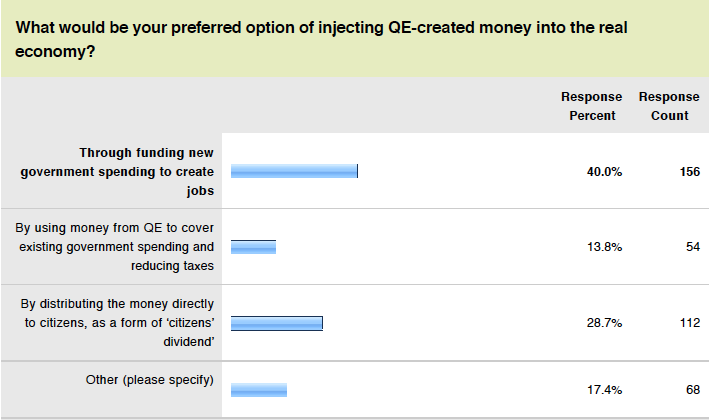This screenshot has width=712, height=420.
Task: Select the 17.4% percent value
Action: click(604, 390)
